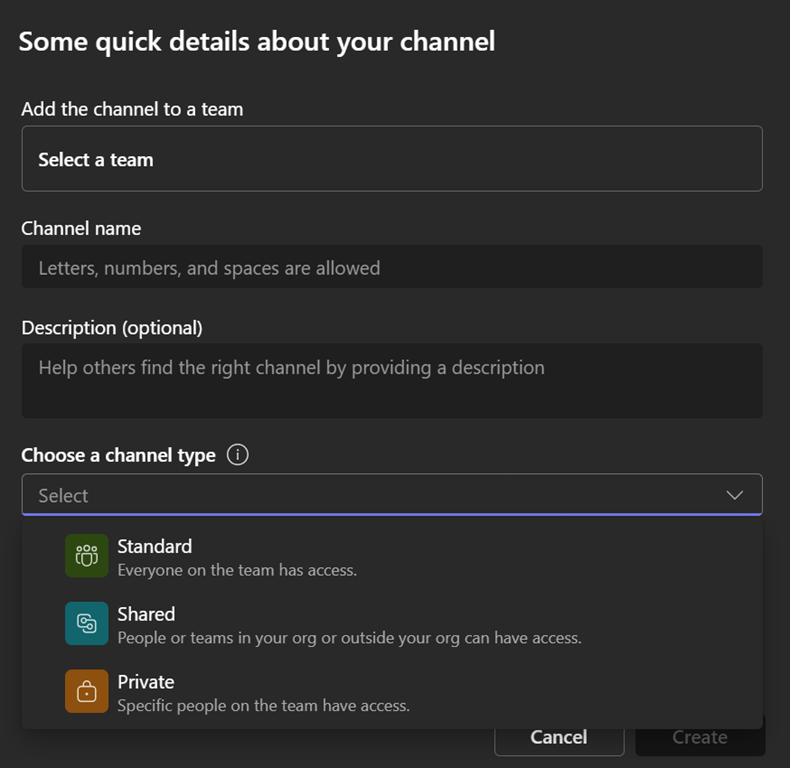
Task: Click the orange Private channel lock icon
Action: pos(87,692)
